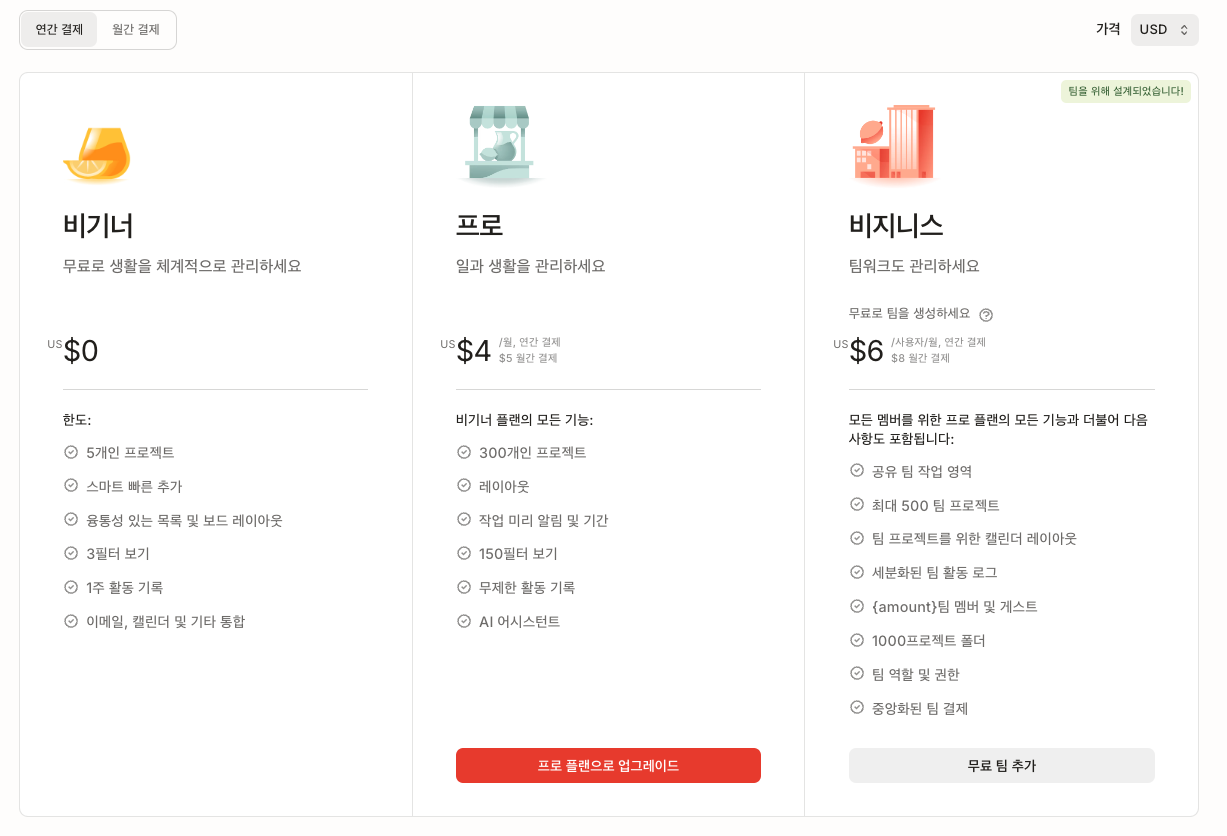Viewport: 1227px width, 836px height.
Task: Click the Pro plan lemonade stand icon
Action: [x=499, y=146]
